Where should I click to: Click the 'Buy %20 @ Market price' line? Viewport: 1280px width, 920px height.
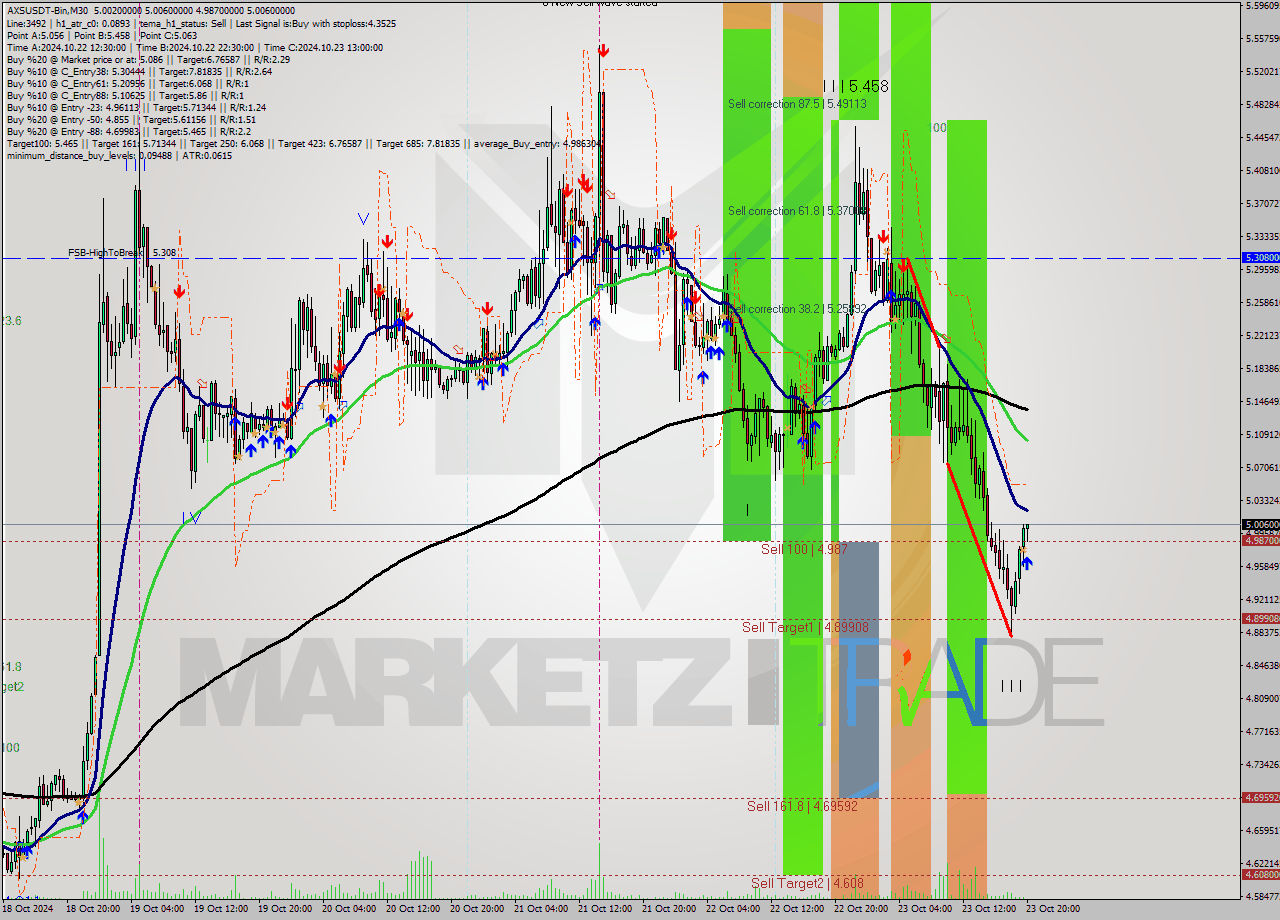[x=148, y=59]
